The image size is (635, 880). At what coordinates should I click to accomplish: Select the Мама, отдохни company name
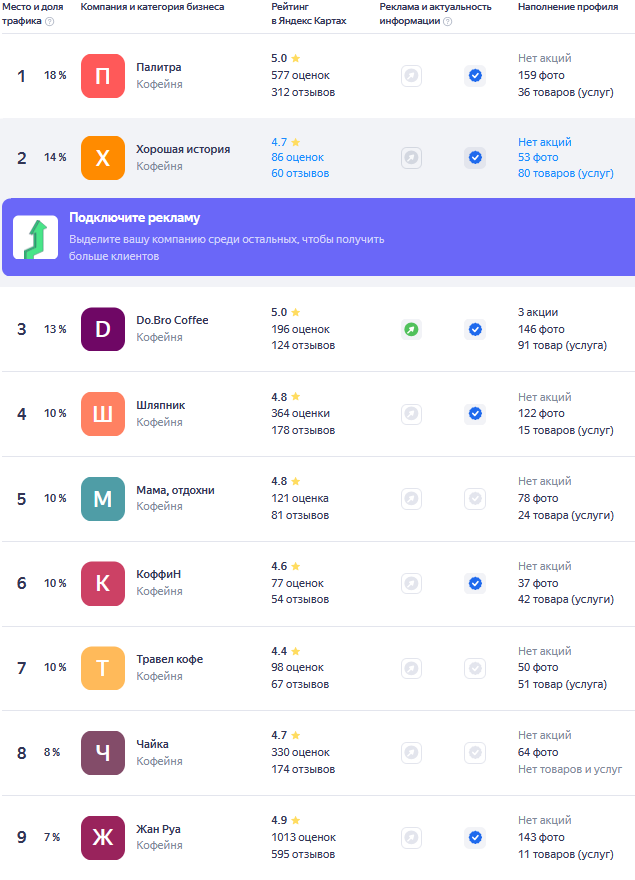tap(176, 490)
